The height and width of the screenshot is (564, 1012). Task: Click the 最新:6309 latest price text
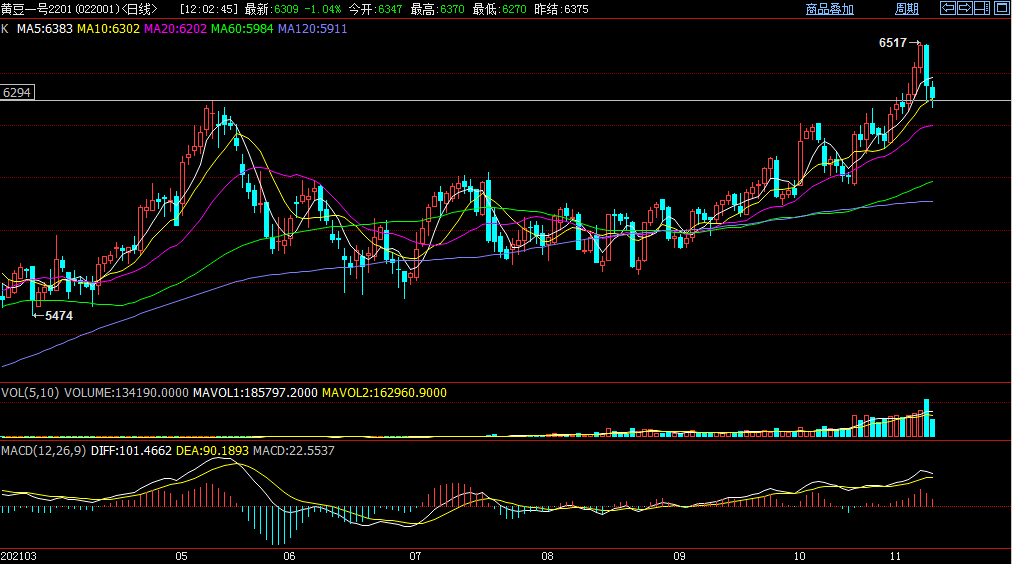(x=271, y=9)
